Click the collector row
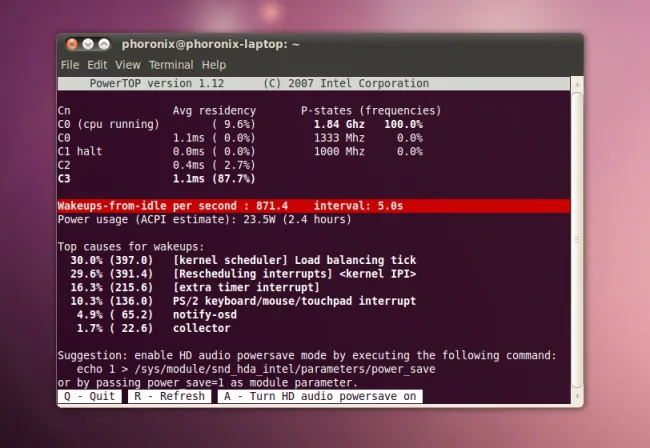This screenshot has width=650, height=448. tap(153, 328)
